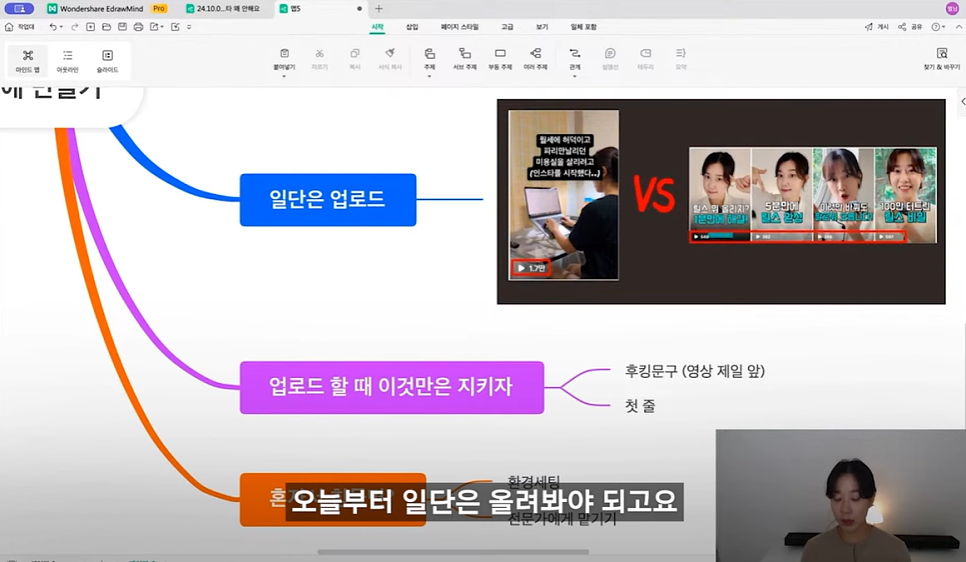Add a 서브 주제 subtopic

coord(465,58)
